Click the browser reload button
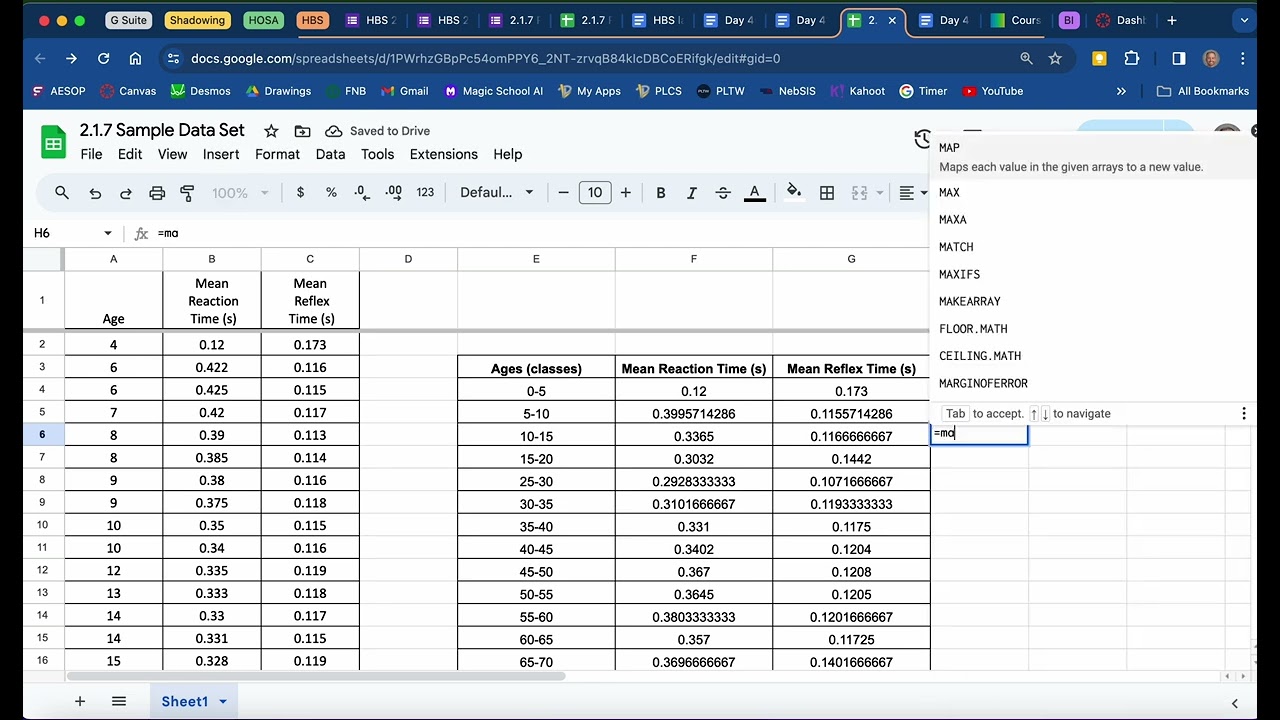 pyautogui.click(x=103, y=59)
